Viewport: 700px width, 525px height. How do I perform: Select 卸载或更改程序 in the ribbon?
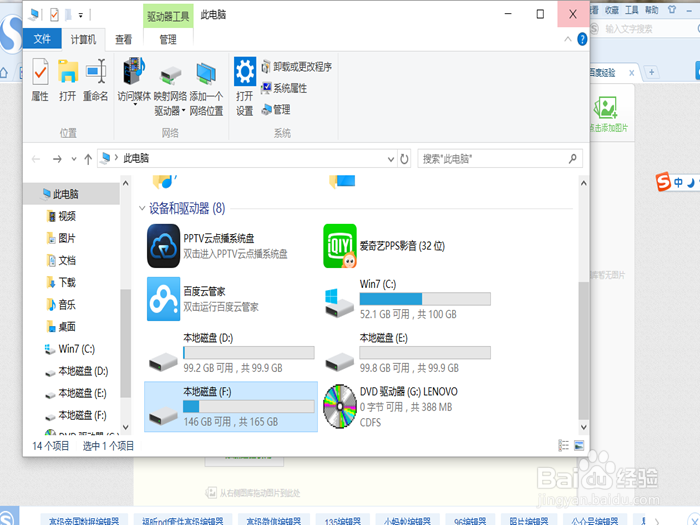(296, 67)
